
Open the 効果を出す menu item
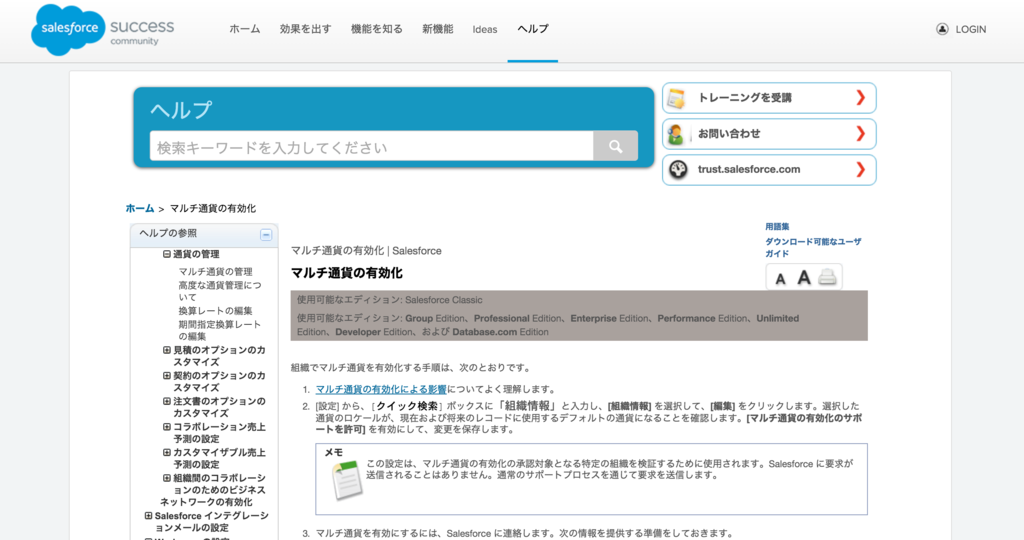click(305, 29)
